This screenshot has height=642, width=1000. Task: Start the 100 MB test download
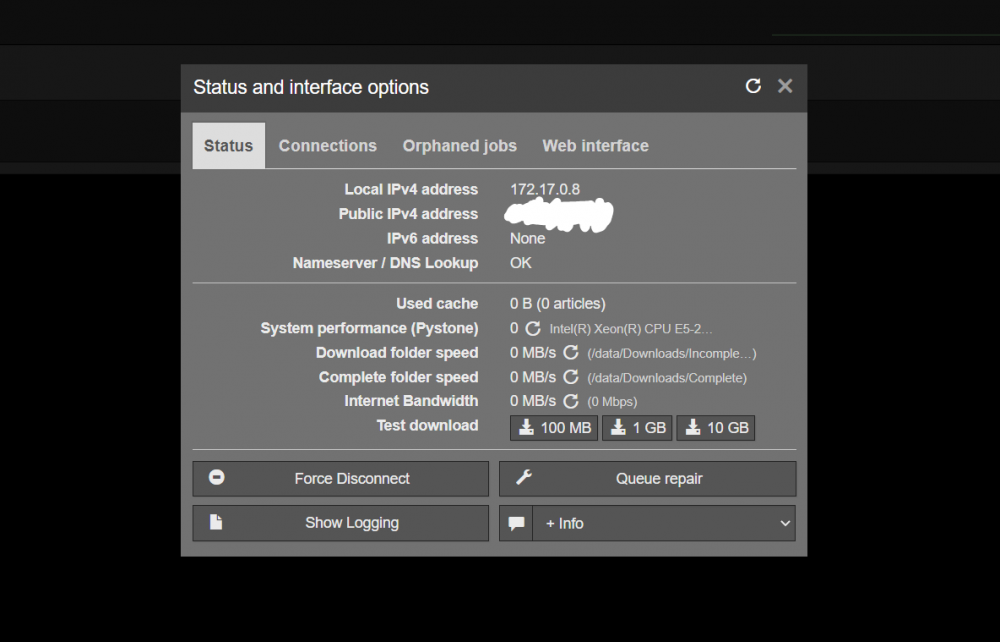click(x=554, y=428)
